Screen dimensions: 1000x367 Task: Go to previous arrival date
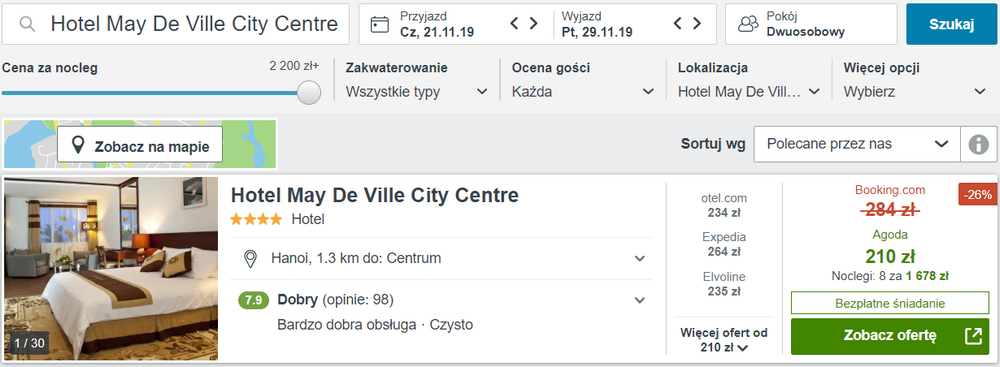pyautogui.click(x=515, y=24)
